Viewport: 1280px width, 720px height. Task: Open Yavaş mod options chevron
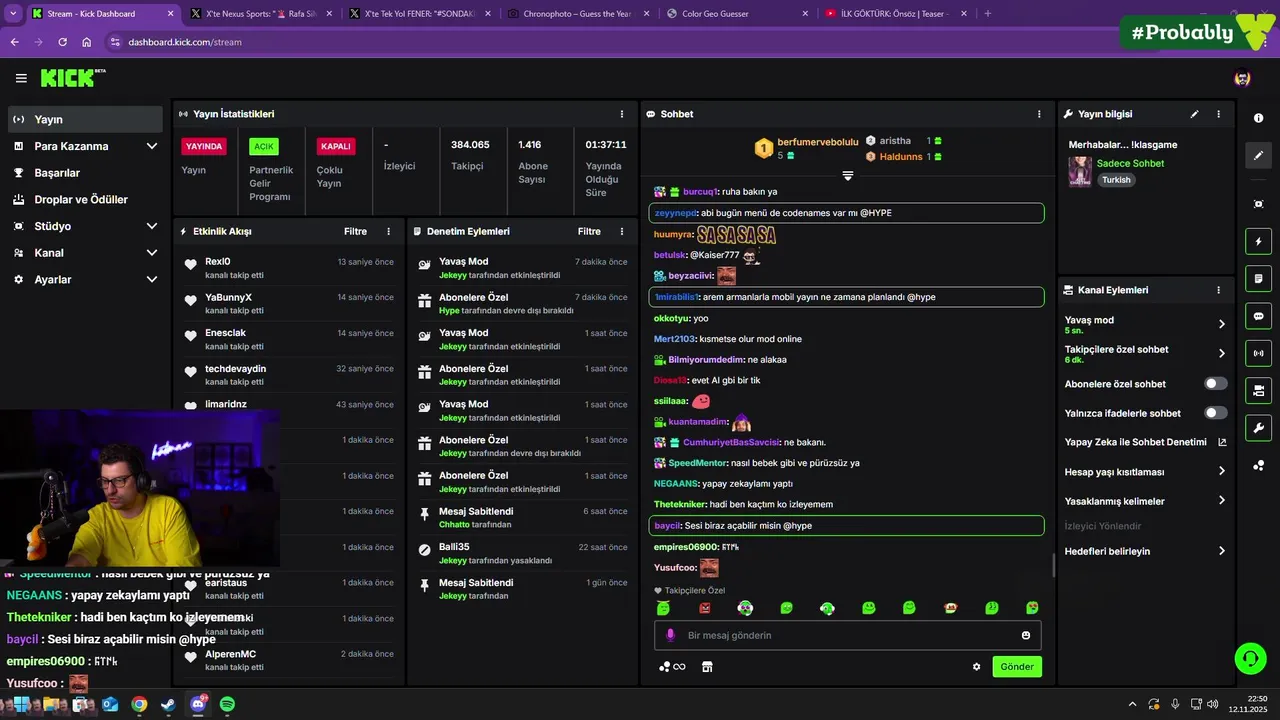coord(1221,324)
